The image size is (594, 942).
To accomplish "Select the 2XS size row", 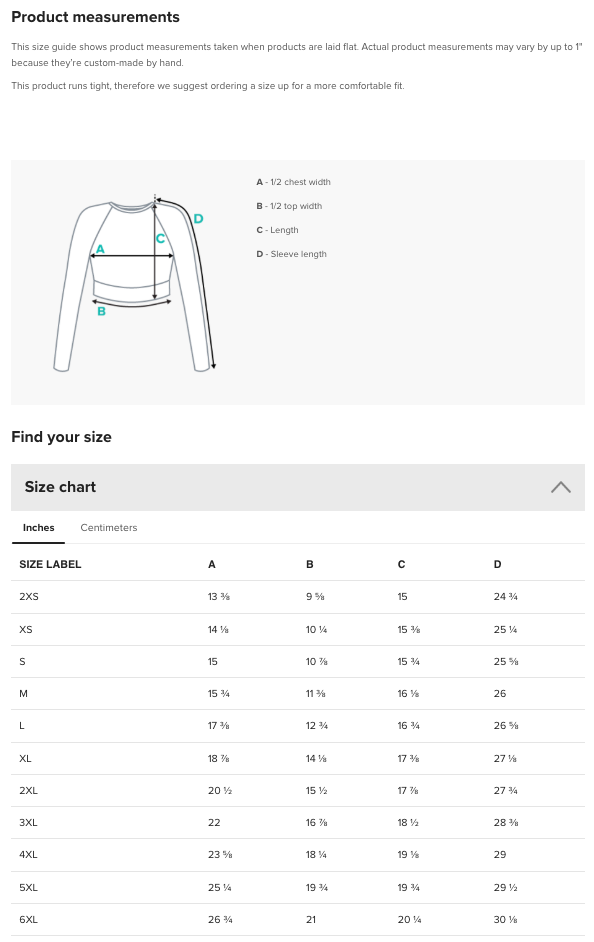I will (x=29, y=597).
